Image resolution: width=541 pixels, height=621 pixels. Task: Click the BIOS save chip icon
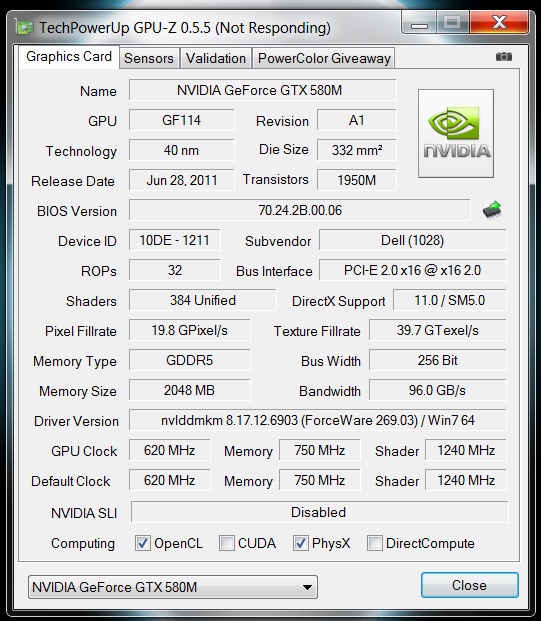[x=492, y=210]
